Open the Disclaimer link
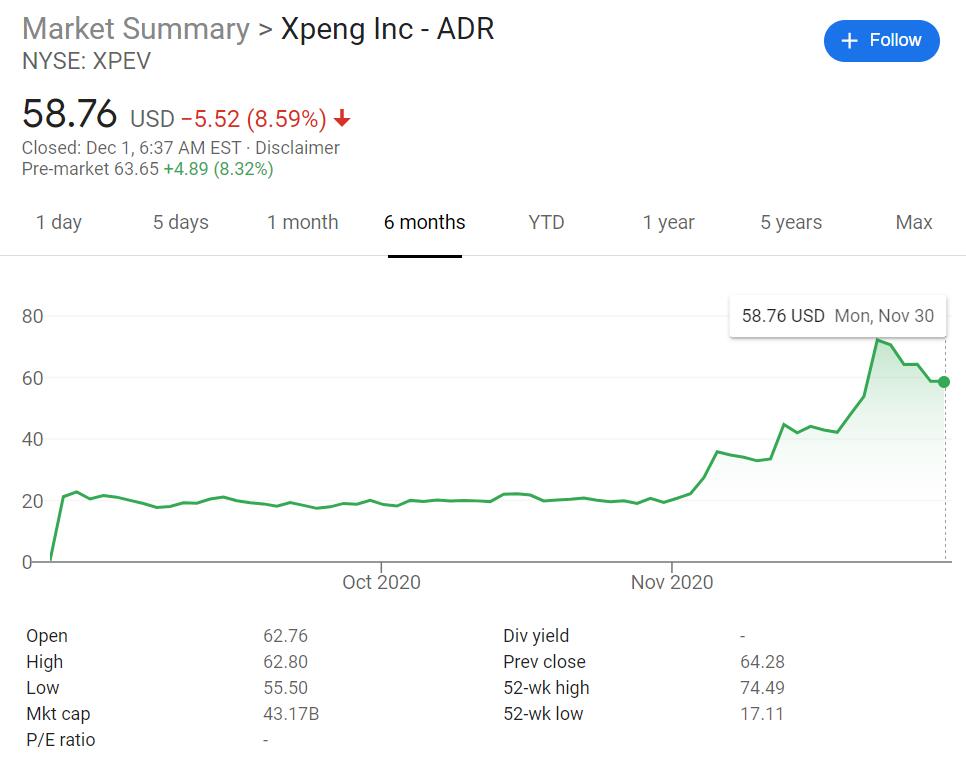The image size is (966, 767). [x=297, y=148]
